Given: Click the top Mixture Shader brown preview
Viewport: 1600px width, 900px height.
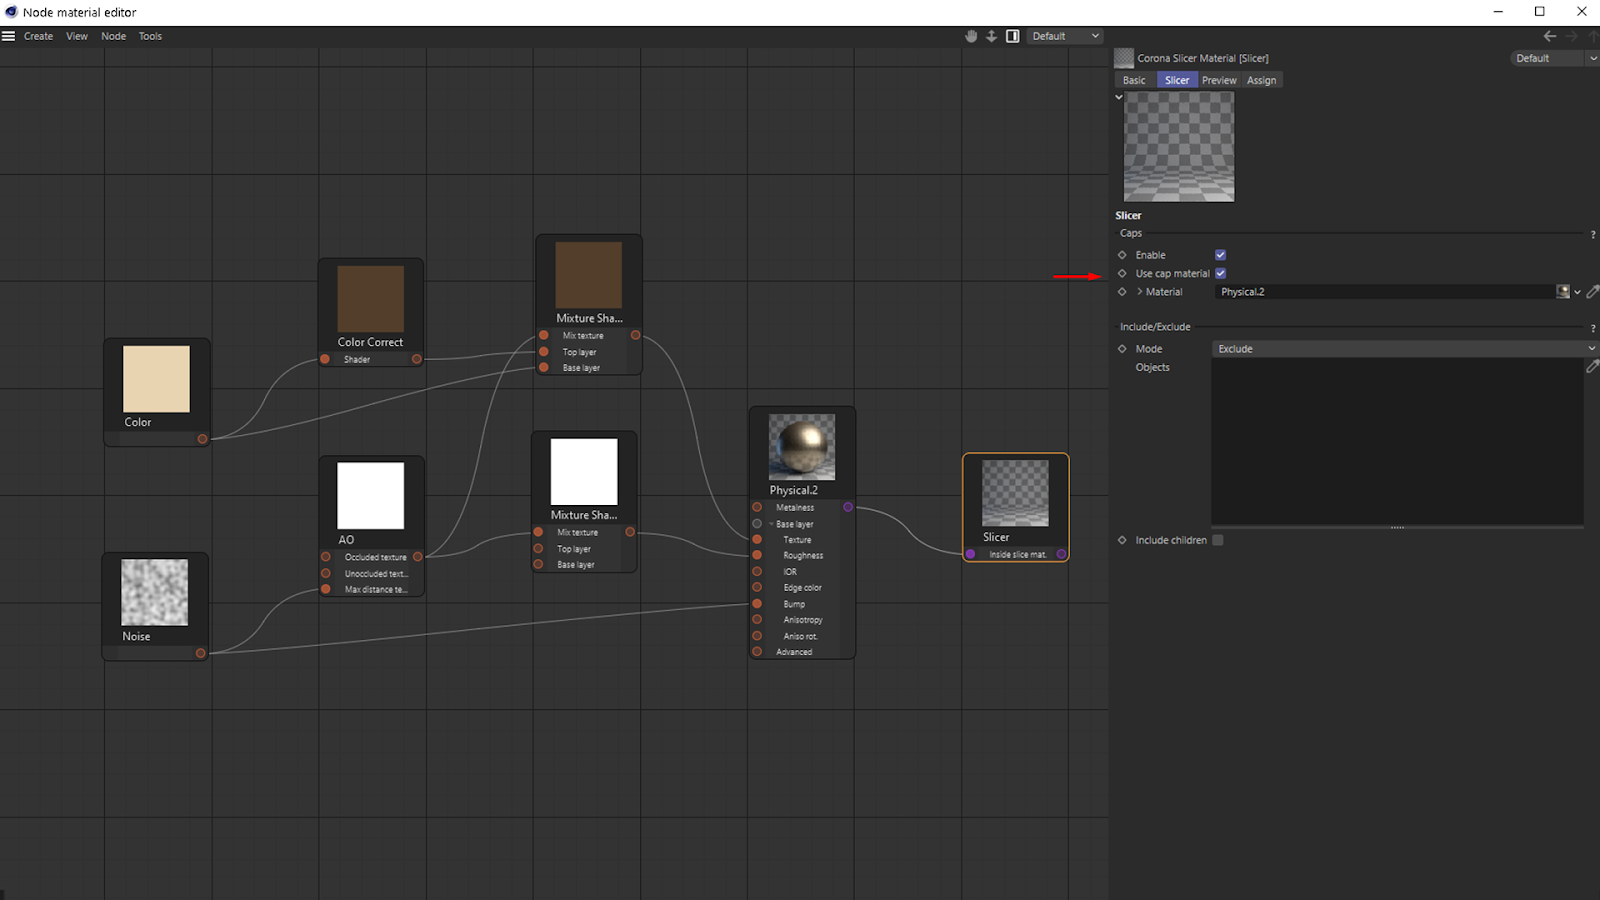Looking at the screenshot, I should pos(589,275).
